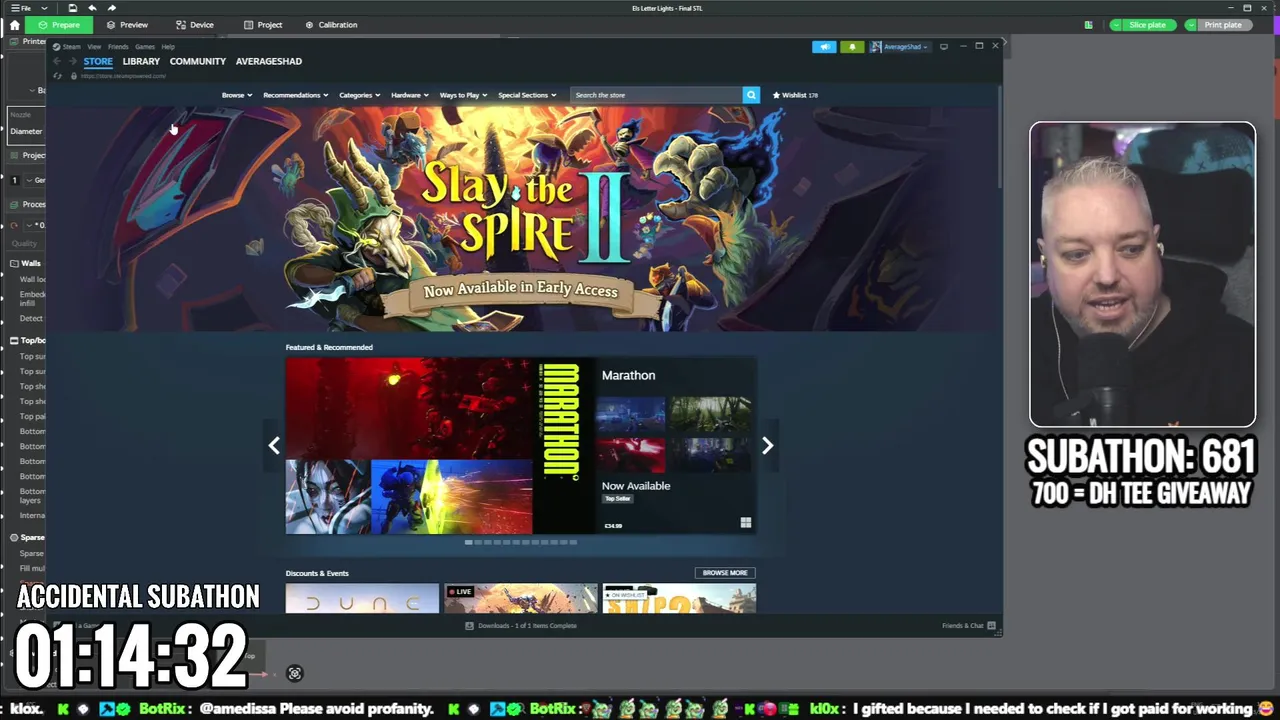Click the blue Steam announcements megaphone icon
This screenshot has width=1280, height=720.
824,46
